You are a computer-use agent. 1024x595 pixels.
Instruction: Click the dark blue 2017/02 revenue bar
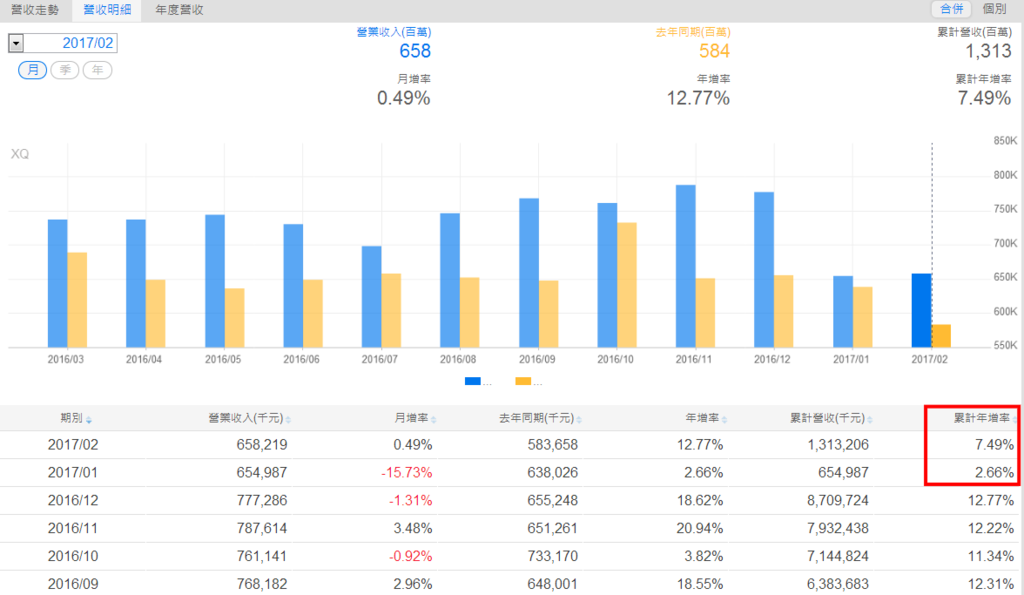(x=921, y=310)
